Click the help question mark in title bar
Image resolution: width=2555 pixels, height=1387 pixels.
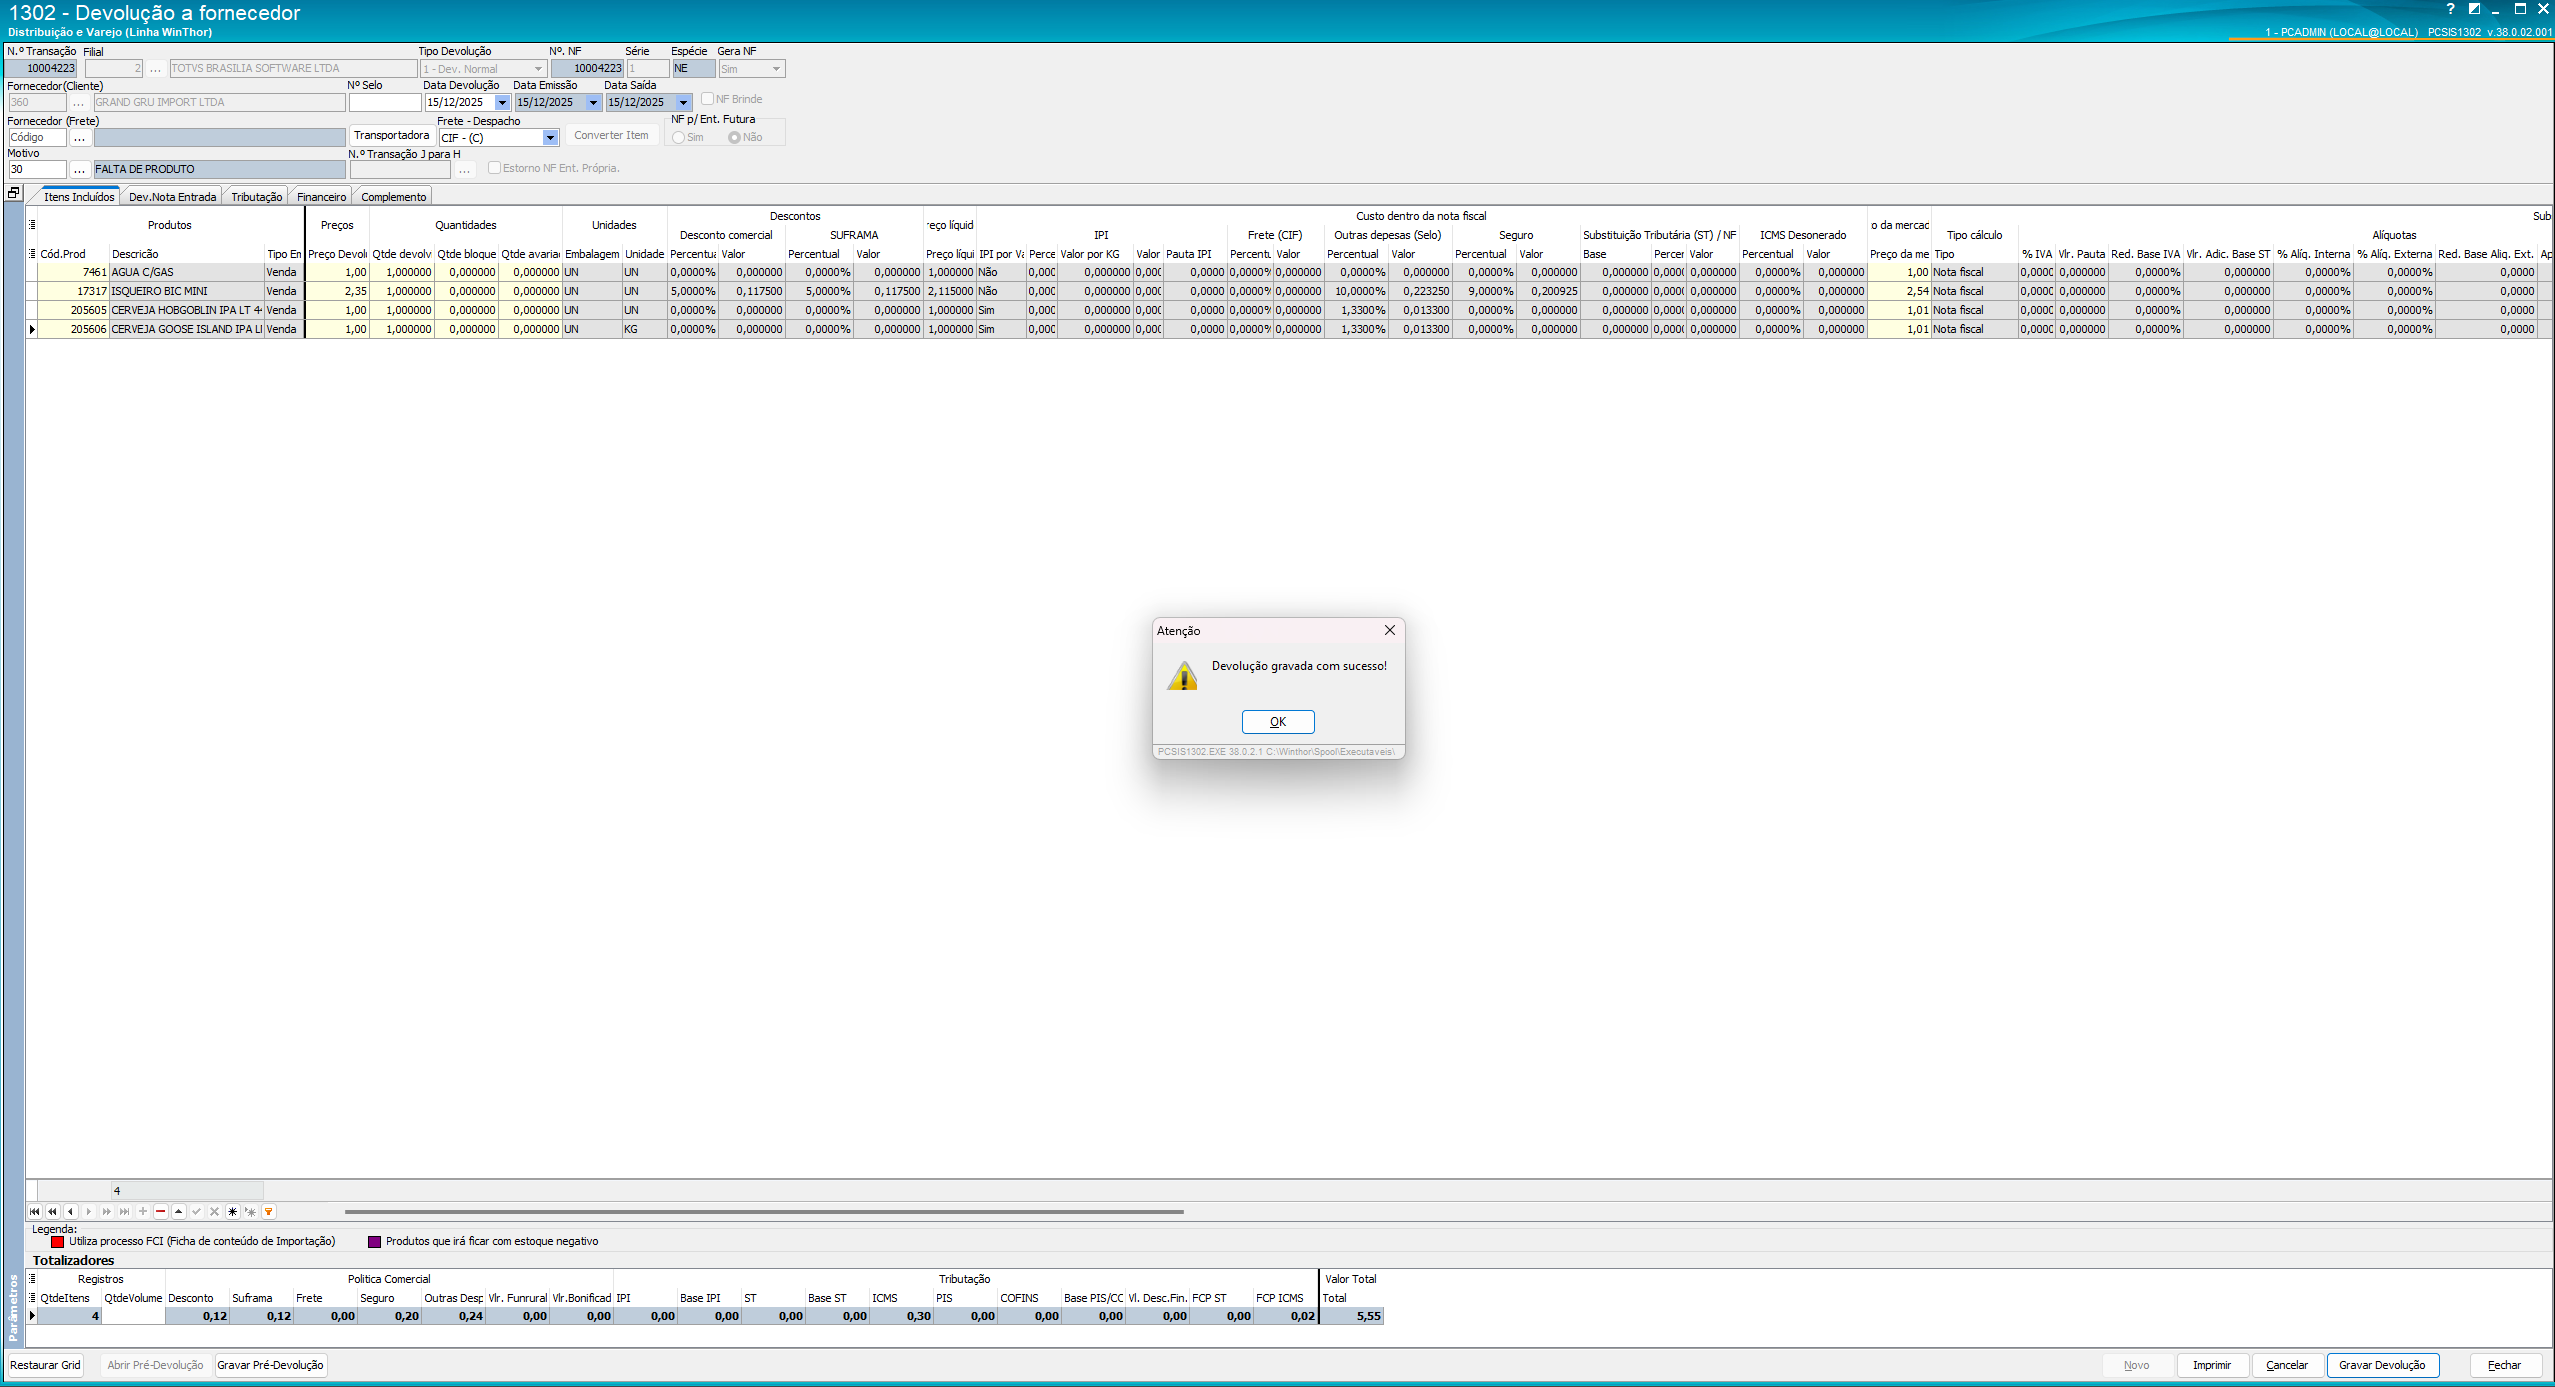pyautogui.click(x=2450, y=9)
